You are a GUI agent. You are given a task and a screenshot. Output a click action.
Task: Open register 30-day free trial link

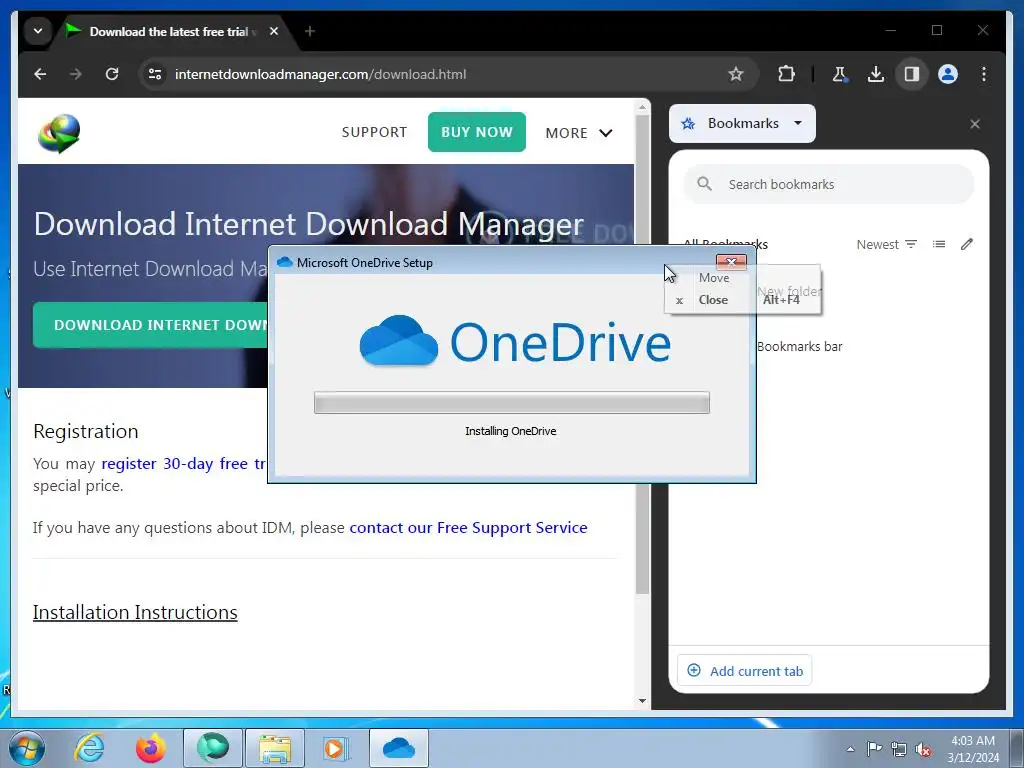tap(183, 464)
